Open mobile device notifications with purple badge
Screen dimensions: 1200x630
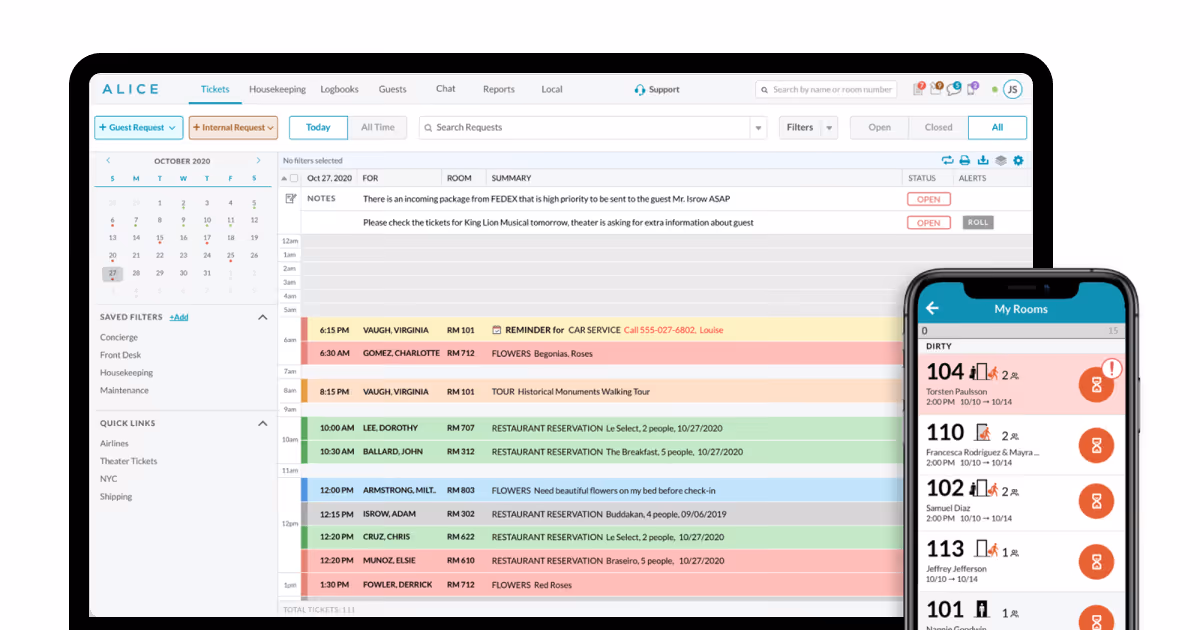tap(971, 89)
